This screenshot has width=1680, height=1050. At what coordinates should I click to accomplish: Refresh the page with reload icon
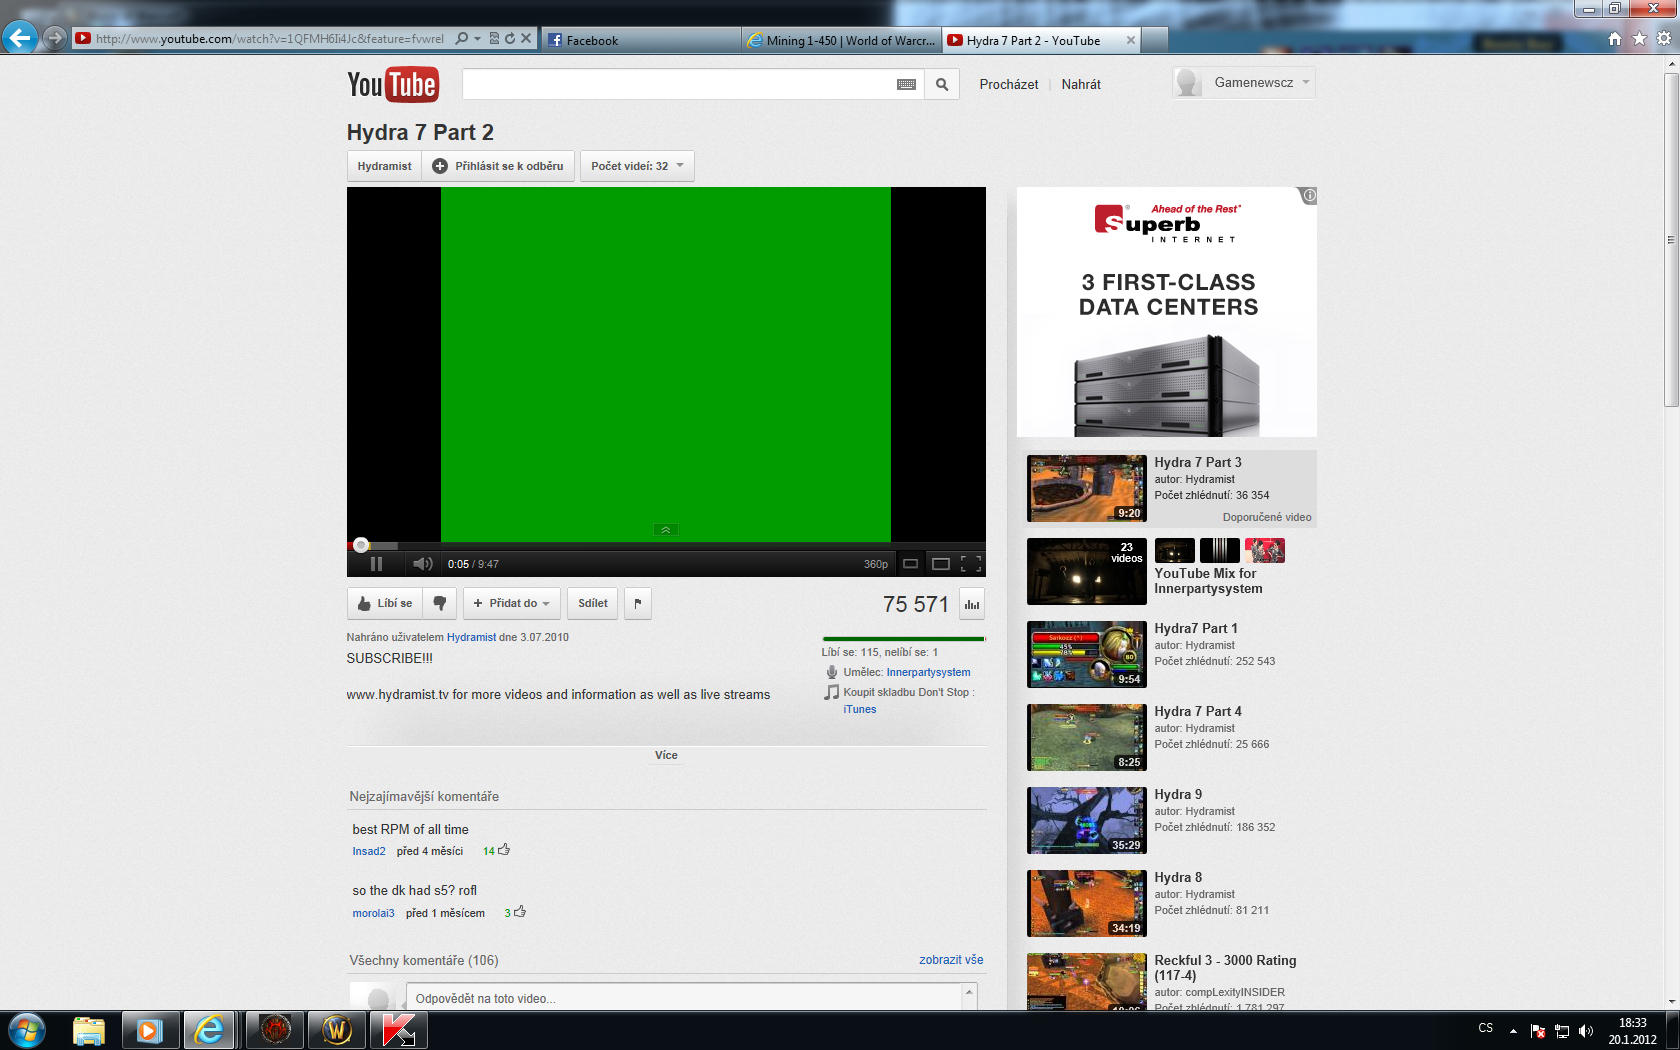510,39
